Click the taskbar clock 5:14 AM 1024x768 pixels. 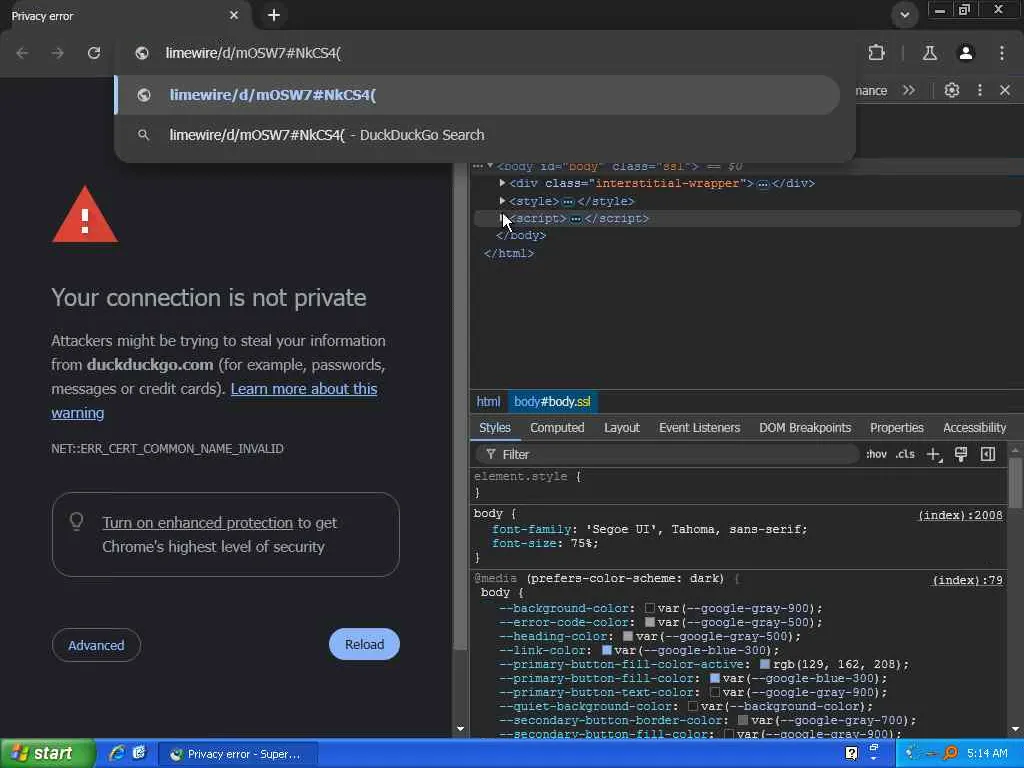point(987,754)
